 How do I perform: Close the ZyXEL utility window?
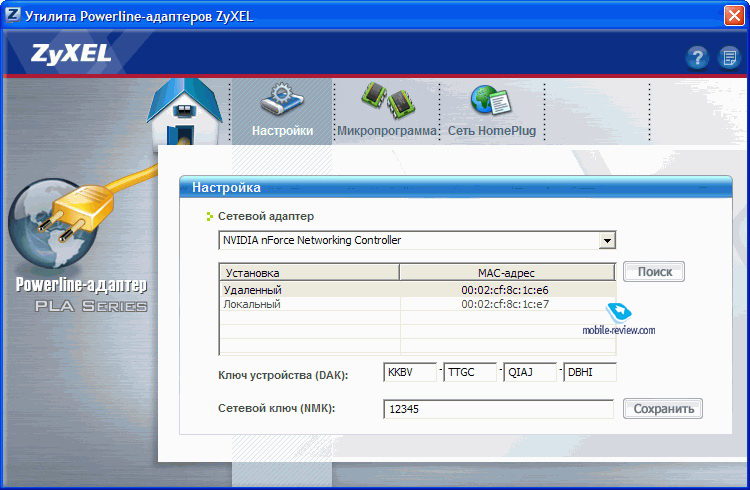(x=734, y=15)
